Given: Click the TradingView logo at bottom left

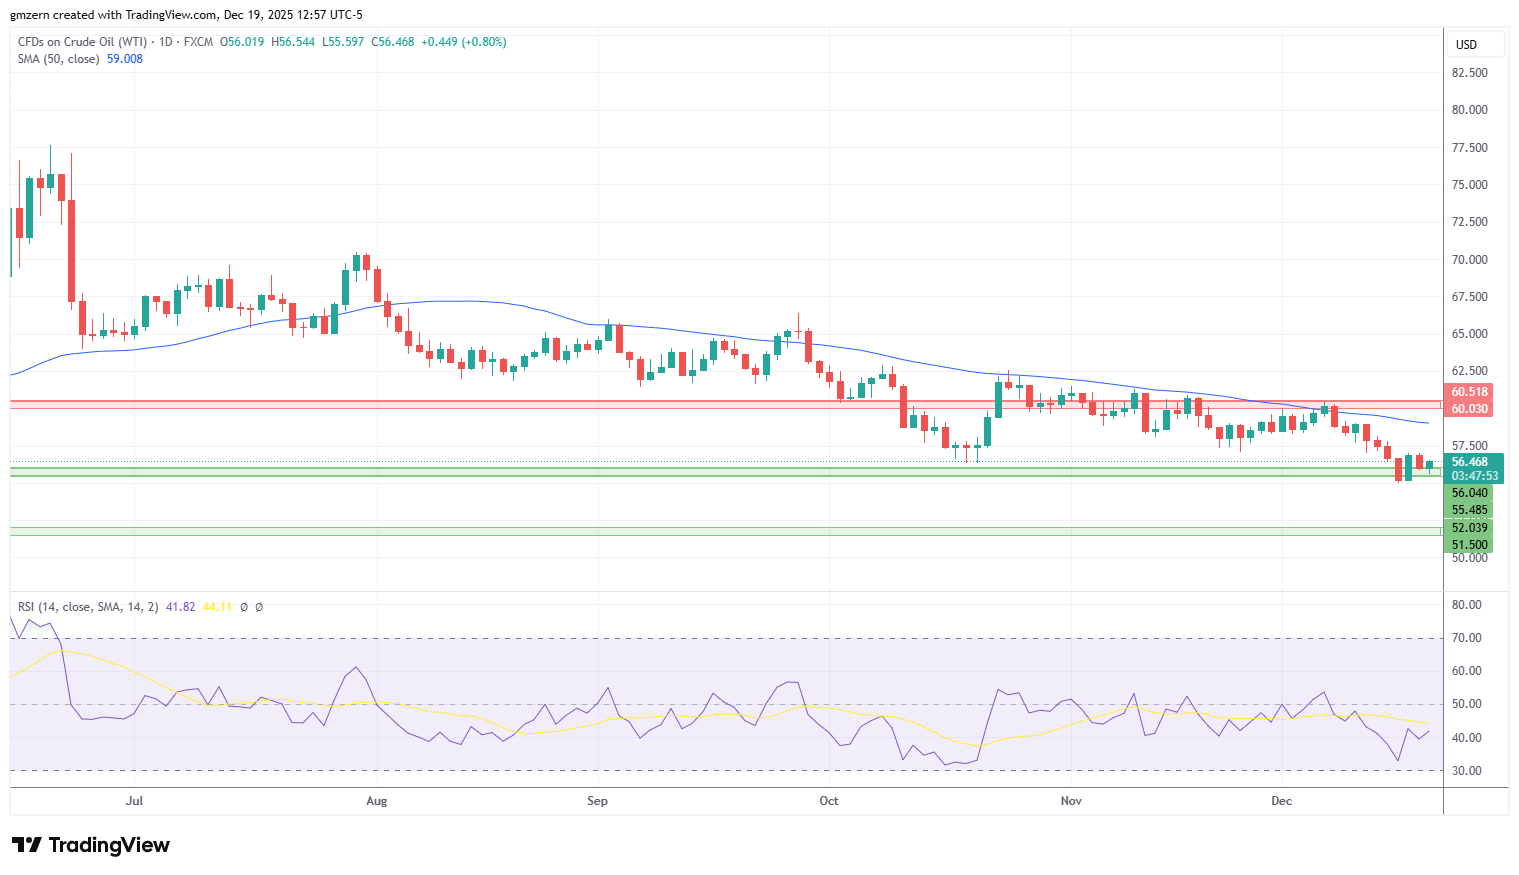Looking at the screenshot, I should click(x=90, y=845).
